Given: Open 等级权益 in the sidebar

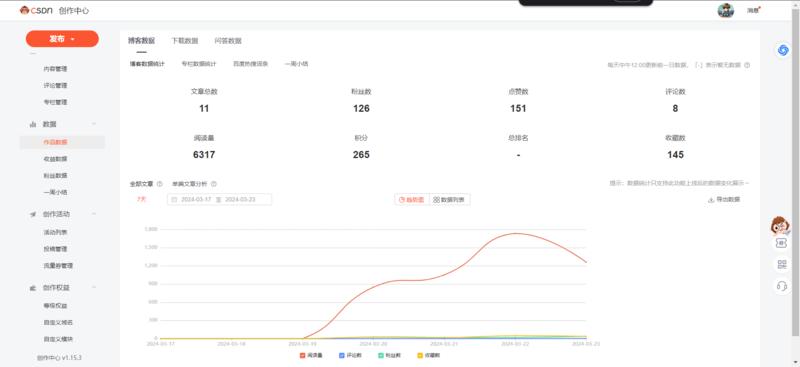Looking at the screenshot, I should pyautogui.click(x=55, y=306).
